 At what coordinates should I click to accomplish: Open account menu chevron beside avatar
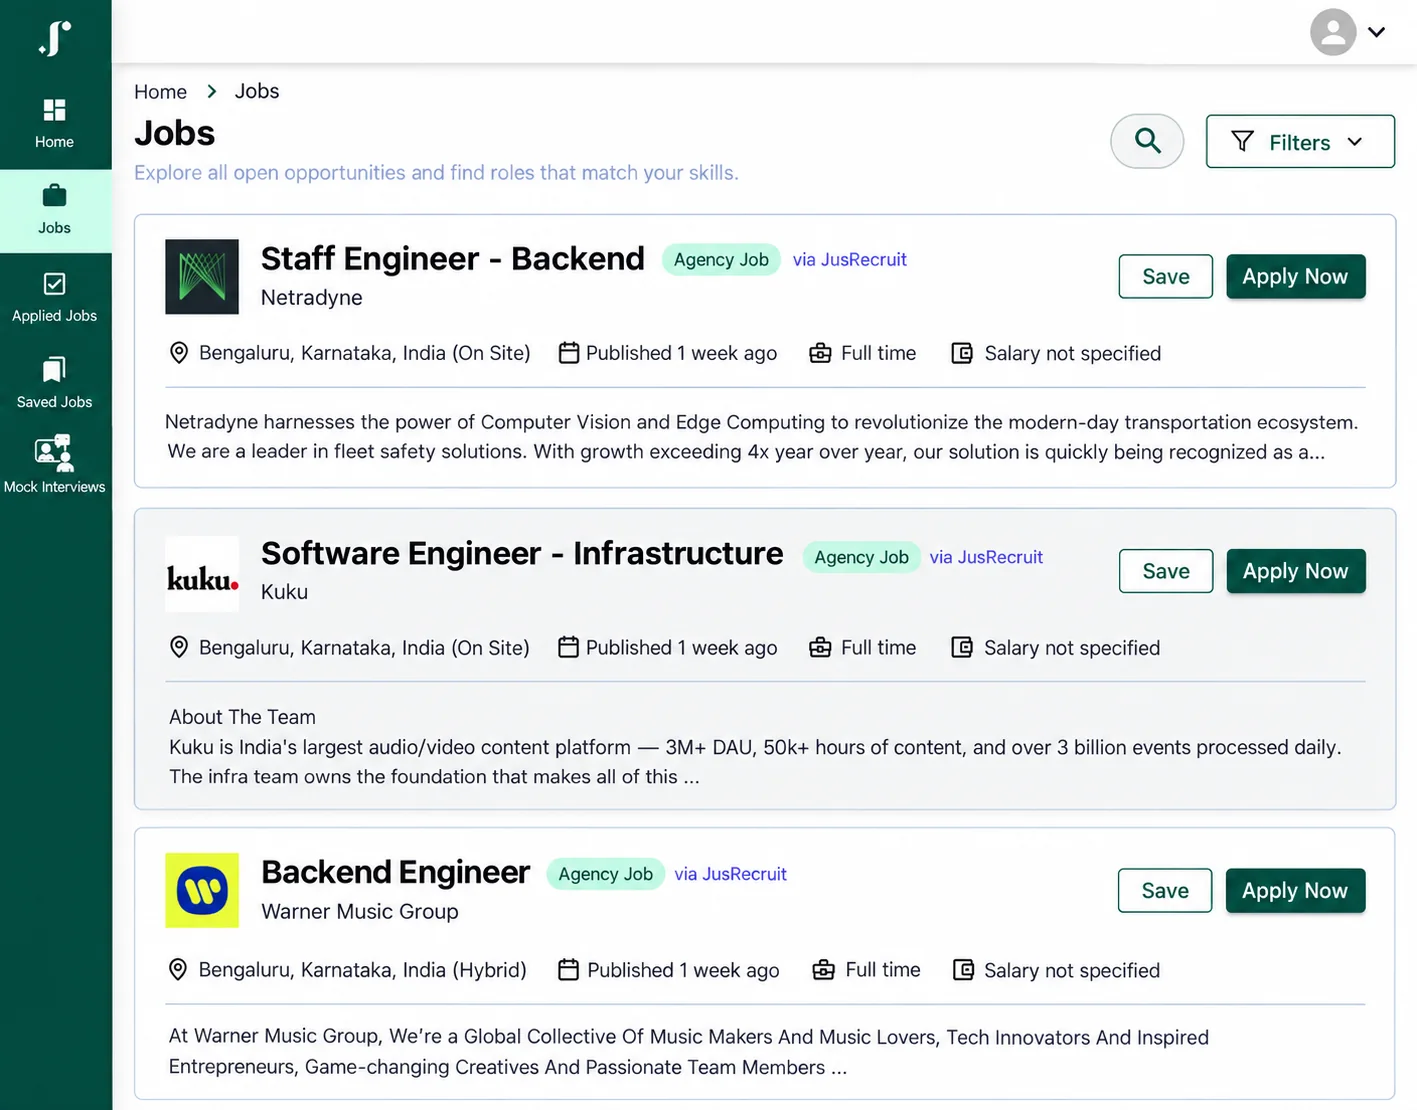tap(1377, 32)
